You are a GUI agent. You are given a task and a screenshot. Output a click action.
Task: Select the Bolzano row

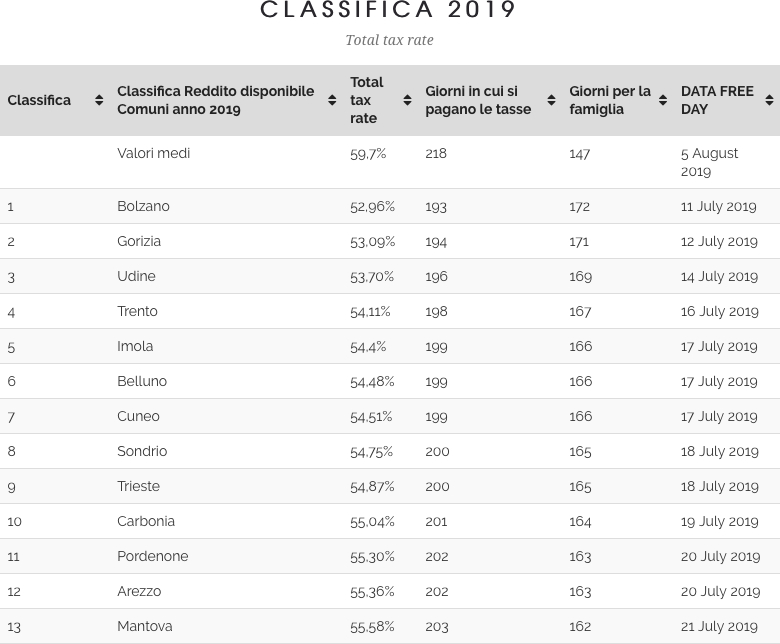point(143,206)
